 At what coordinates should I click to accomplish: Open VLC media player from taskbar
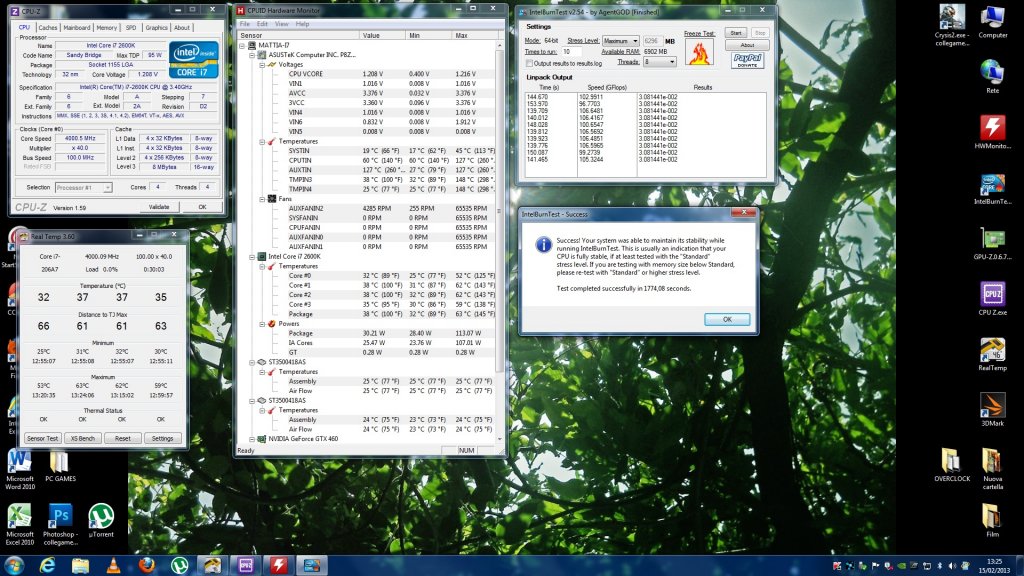point(114,566)
